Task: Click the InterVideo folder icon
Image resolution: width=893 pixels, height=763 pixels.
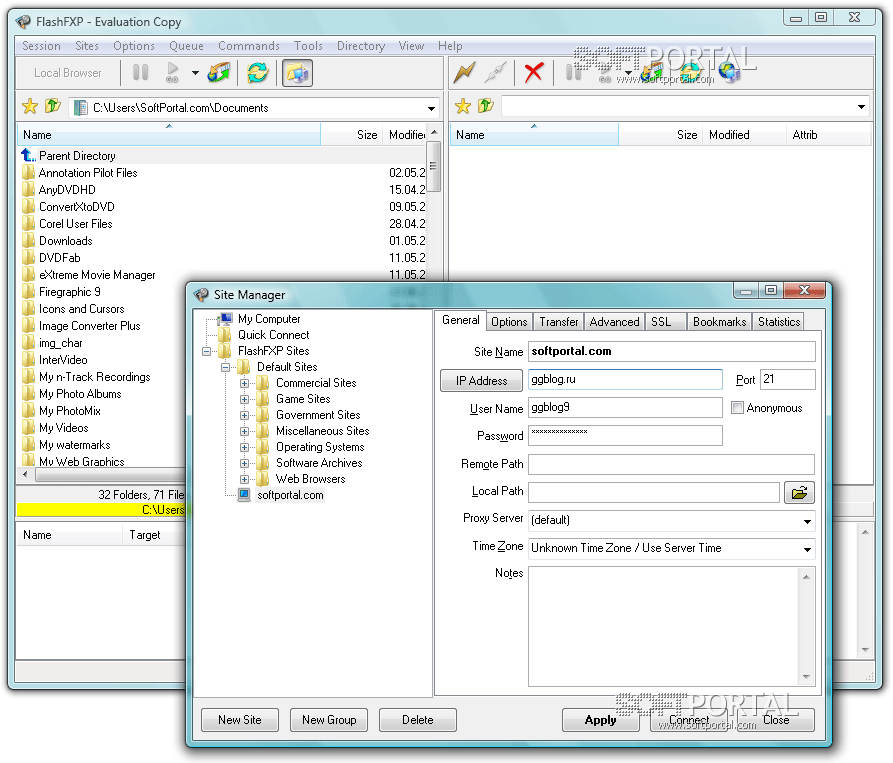Action: tap(28, 359)
